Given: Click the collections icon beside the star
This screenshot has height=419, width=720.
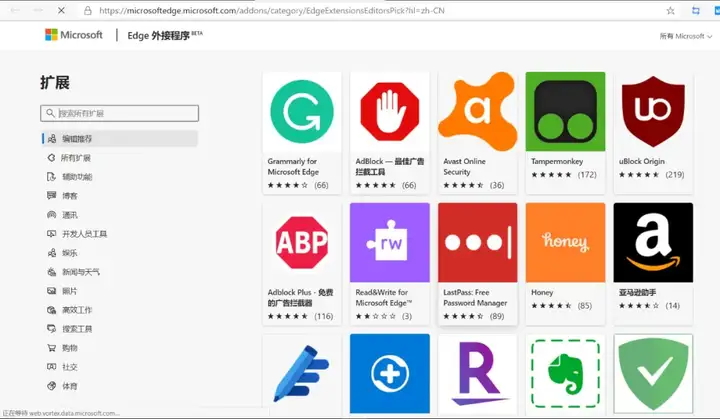Looking at the screenshot, I should pos(696,11).
